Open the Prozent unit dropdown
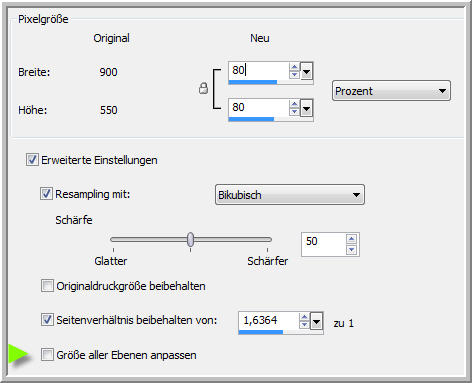Image resolution: width=472 pixels, height=383 pixels. (x=391, y=91)
